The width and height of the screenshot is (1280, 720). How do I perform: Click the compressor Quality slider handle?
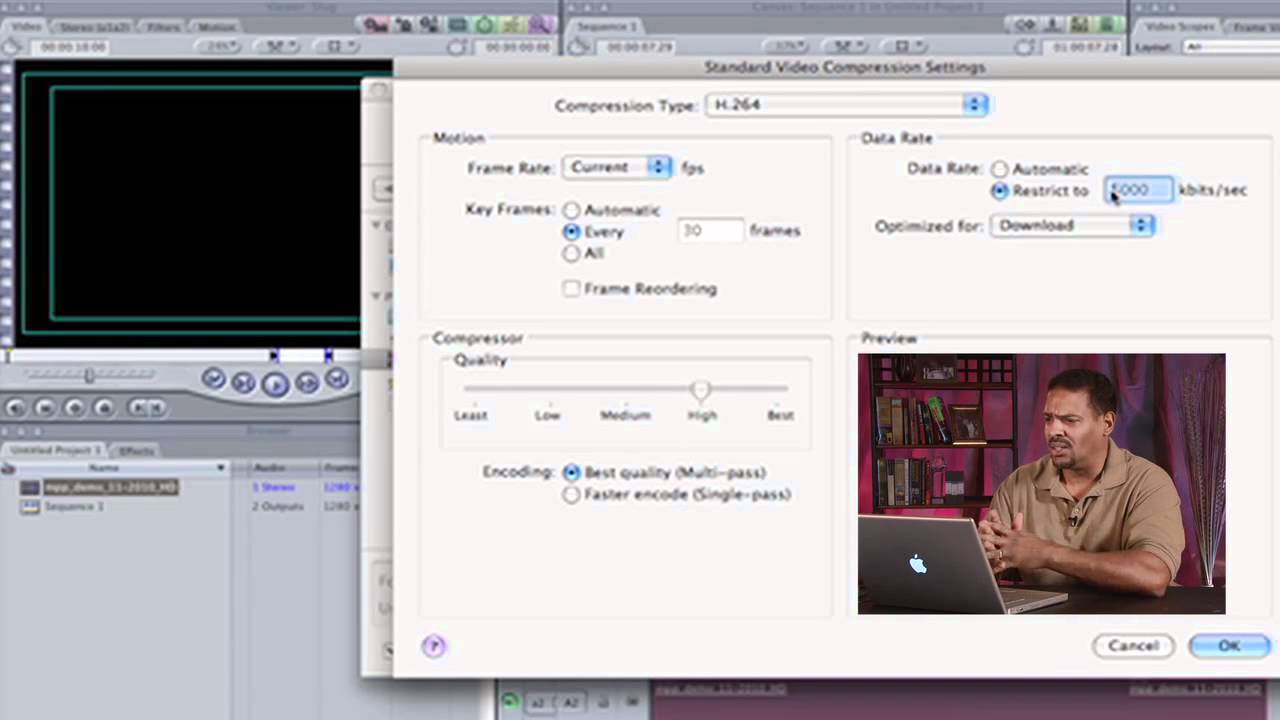tap(700, 390)
